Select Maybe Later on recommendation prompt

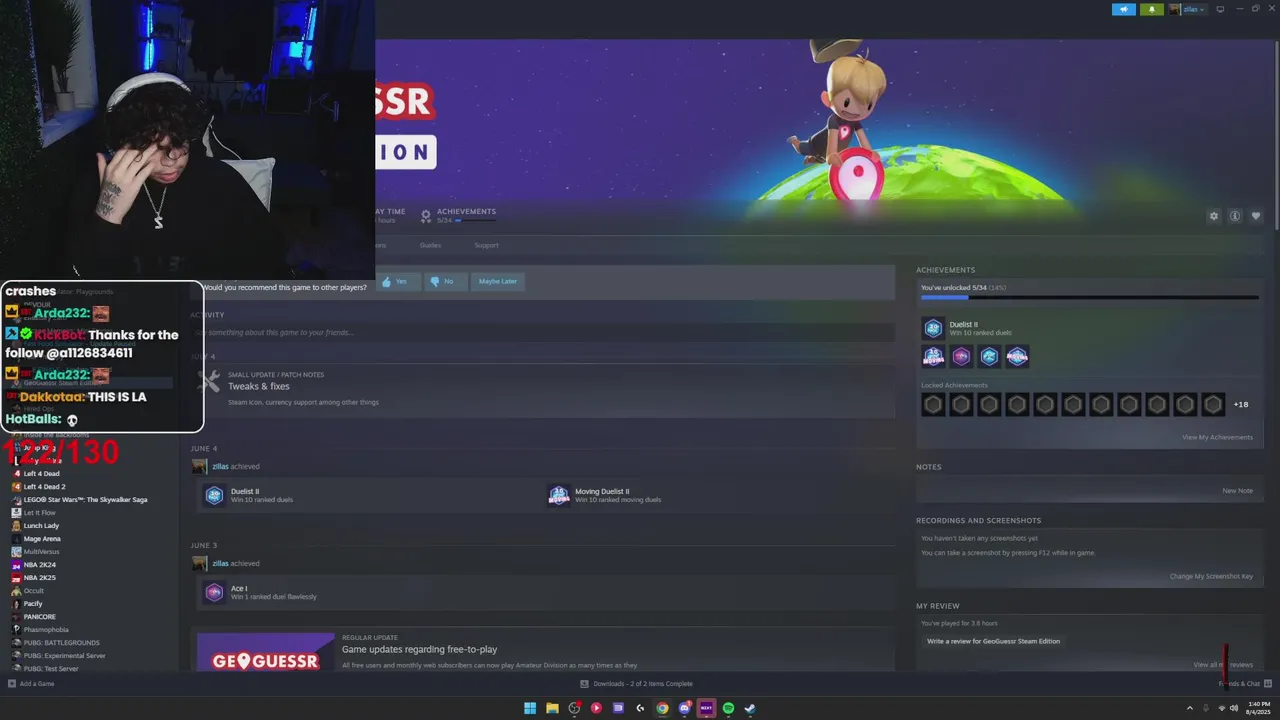(x=498, y=281)
